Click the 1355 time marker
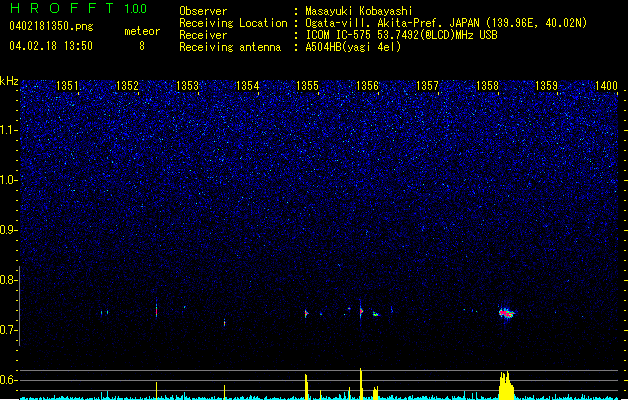The width and height of the screenshot is (629, 400). (307, 86)
